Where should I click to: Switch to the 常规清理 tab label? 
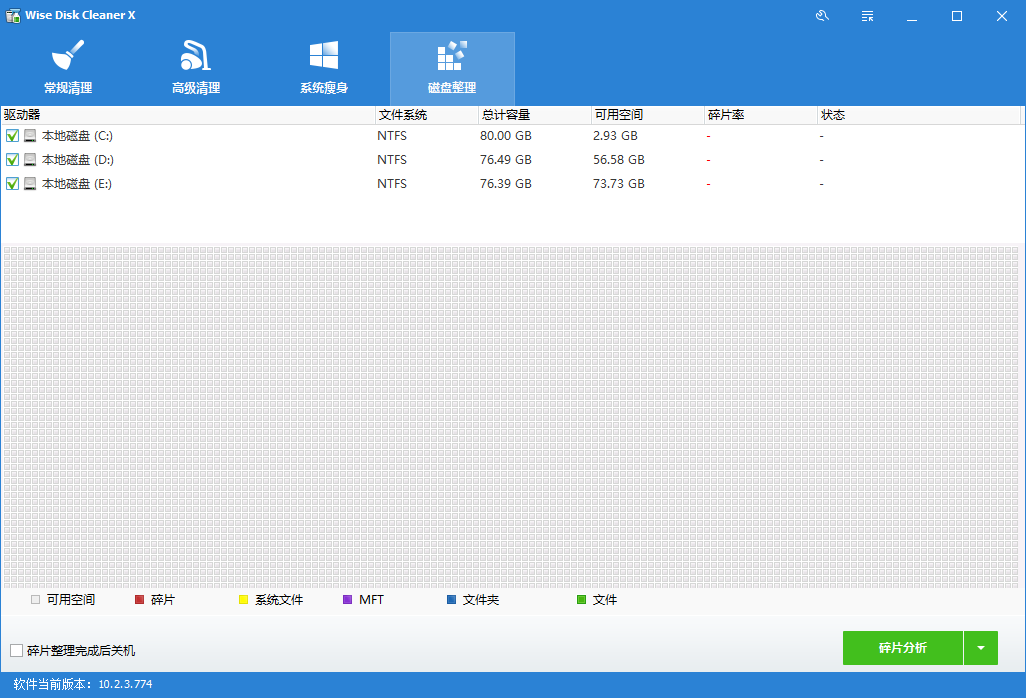68,88
